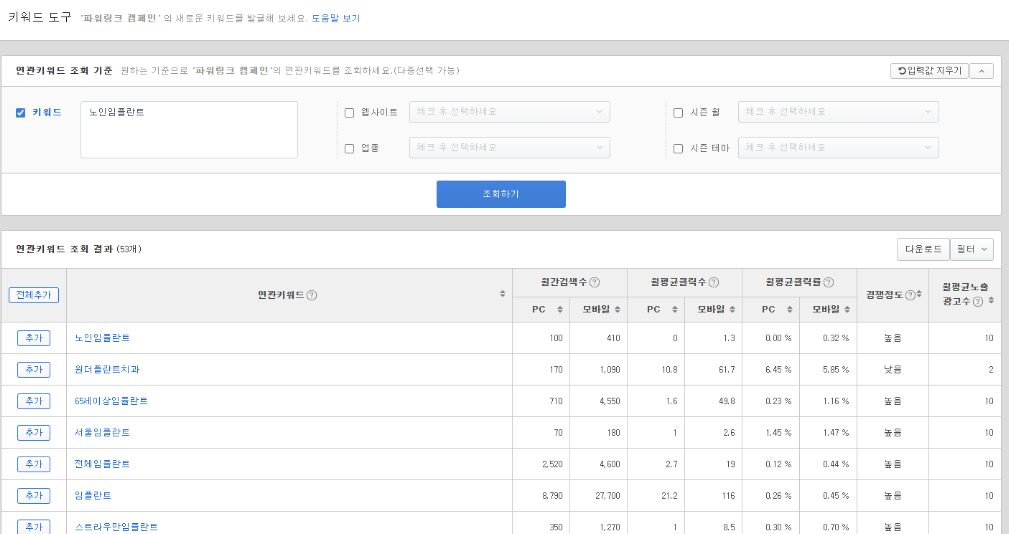
Task: Click the 다운로드 button
Action: tap(923, 250)
